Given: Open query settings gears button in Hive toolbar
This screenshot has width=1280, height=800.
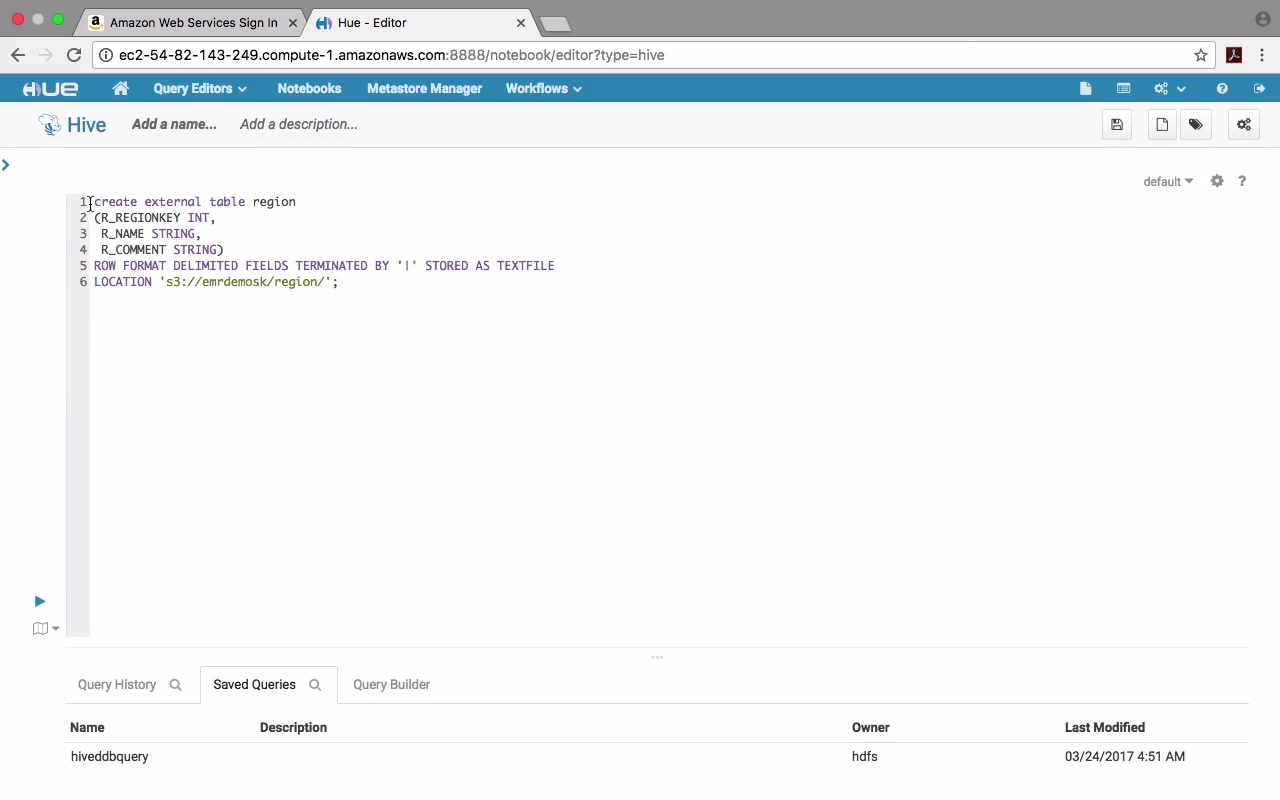Looking at the screenshot, I should pyautogui.click(x=1244, y=125).
